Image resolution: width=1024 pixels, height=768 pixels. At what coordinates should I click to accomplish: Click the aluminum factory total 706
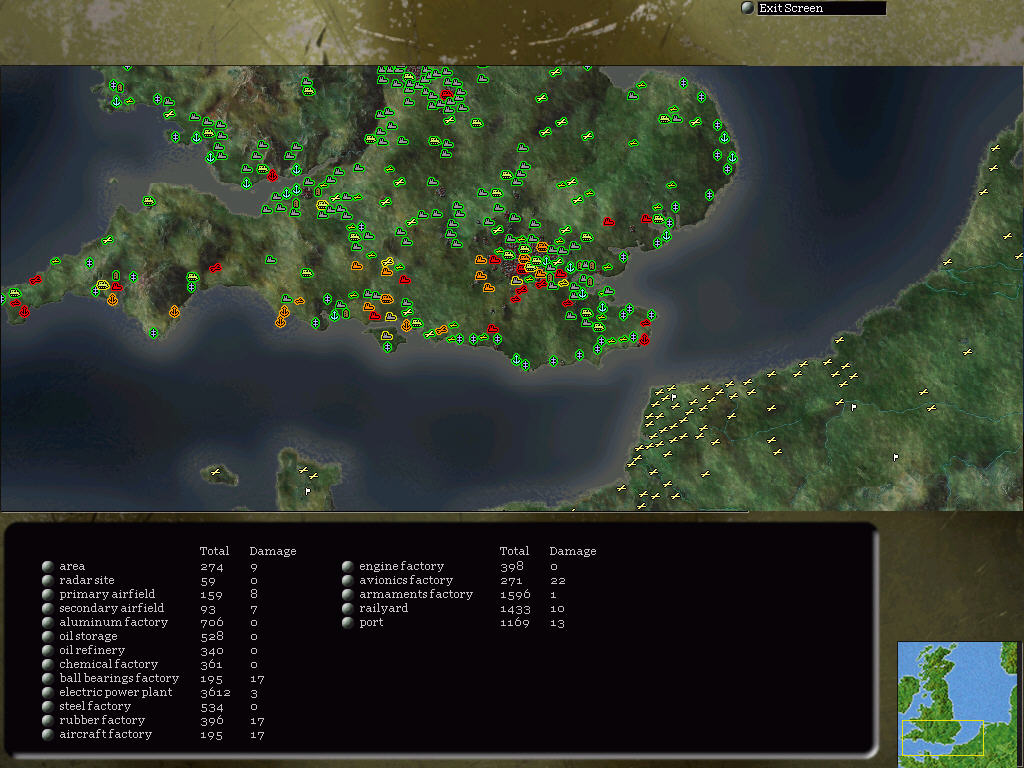coord(212,622)
